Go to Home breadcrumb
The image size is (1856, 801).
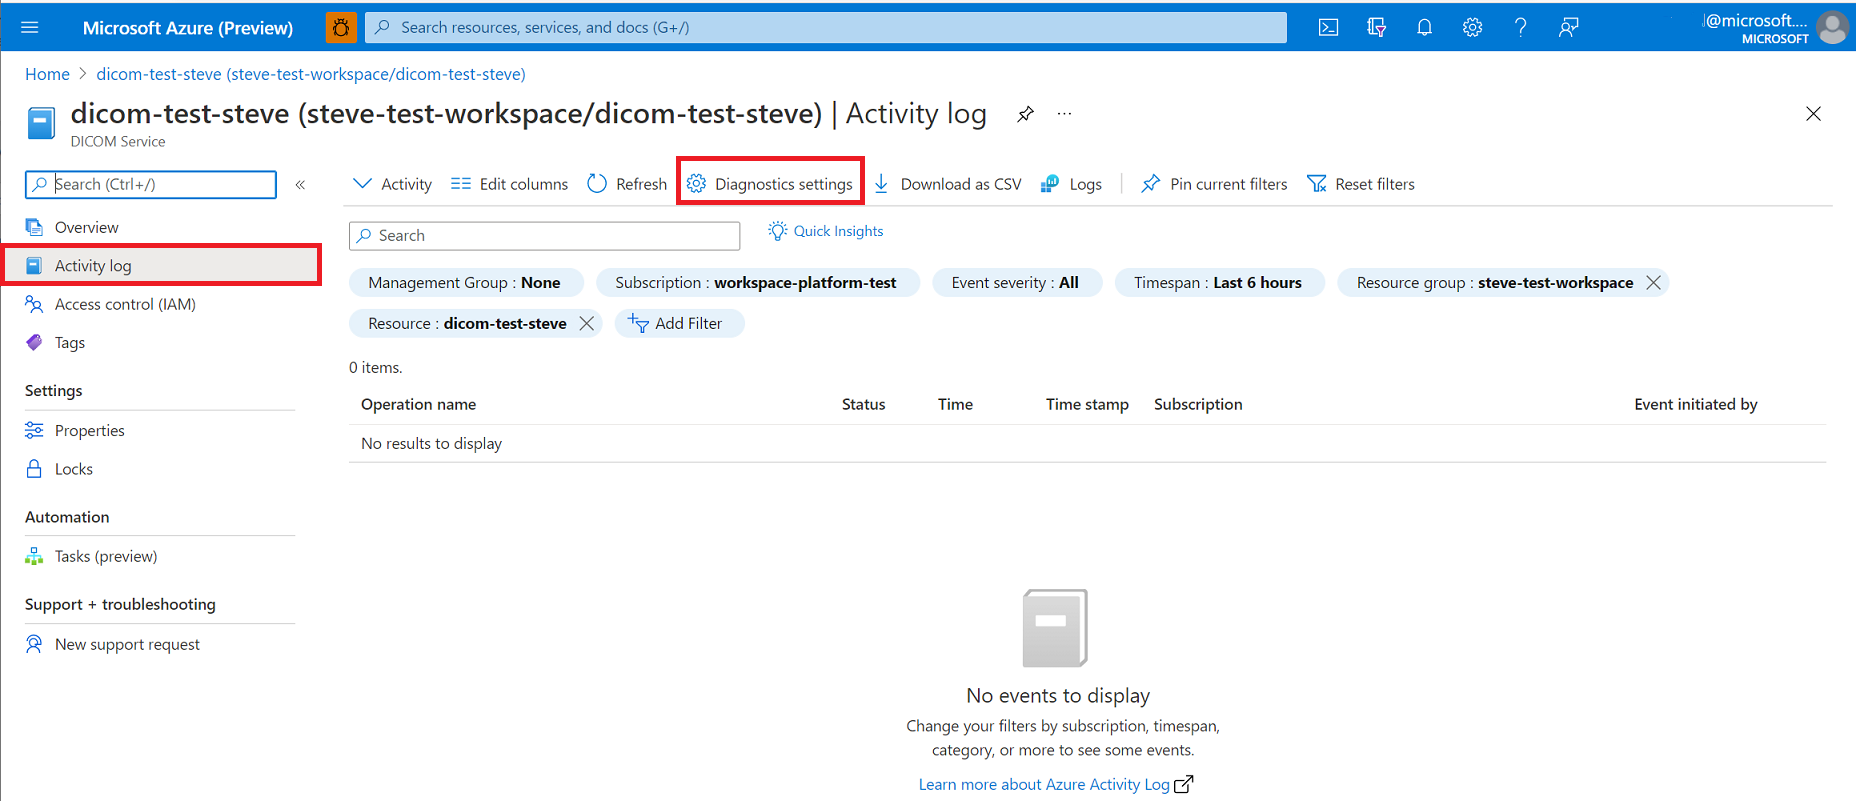point(47,74)
